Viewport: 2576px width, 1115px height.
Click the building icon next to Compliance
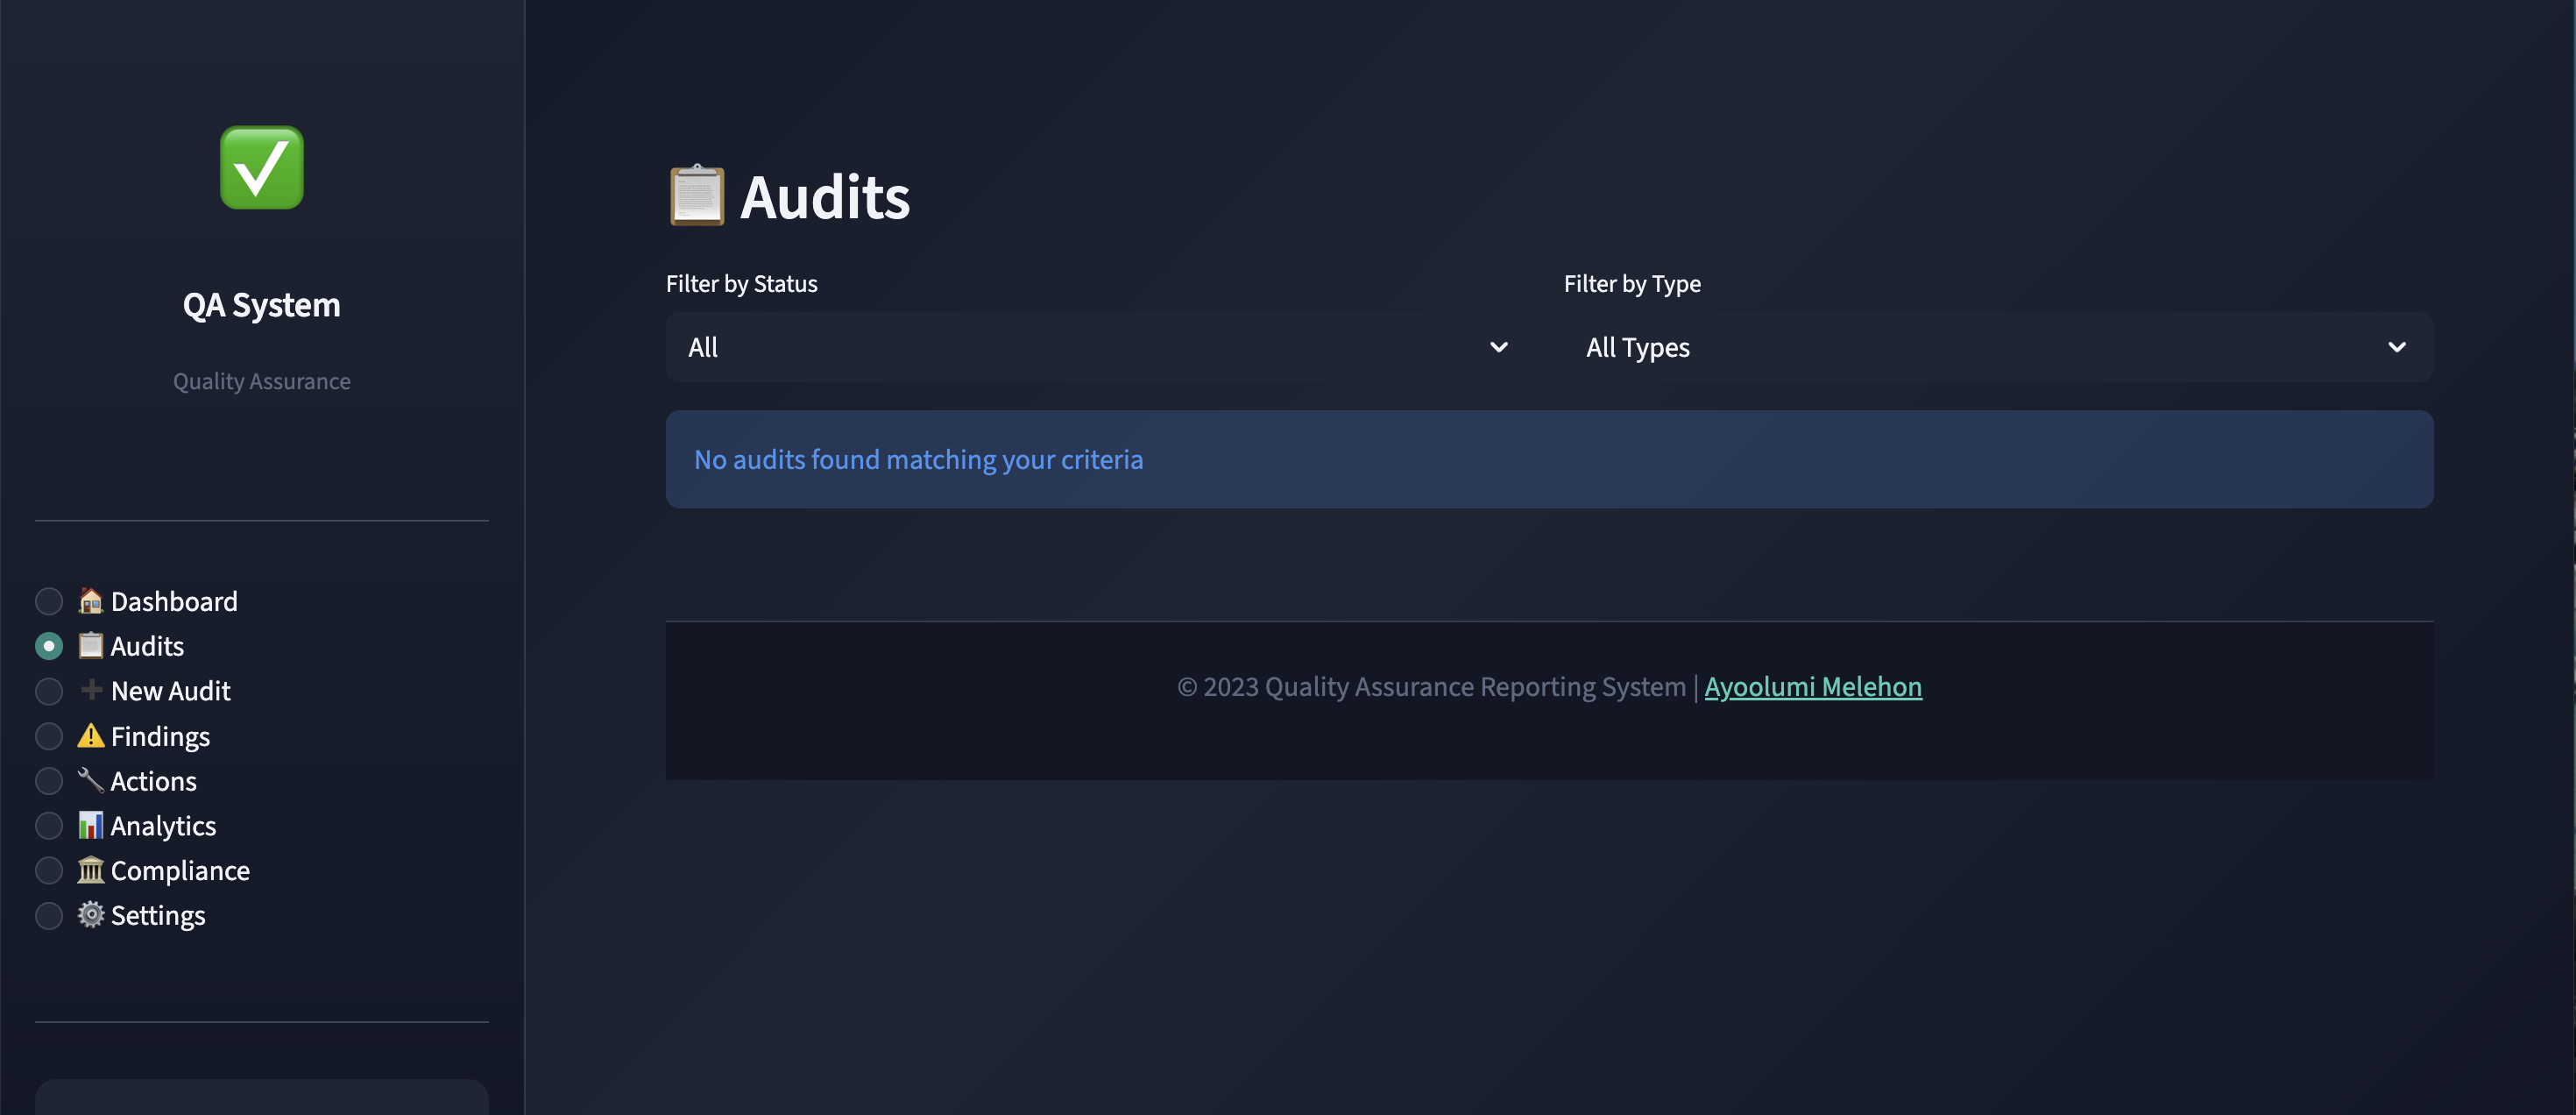point(91,870)
